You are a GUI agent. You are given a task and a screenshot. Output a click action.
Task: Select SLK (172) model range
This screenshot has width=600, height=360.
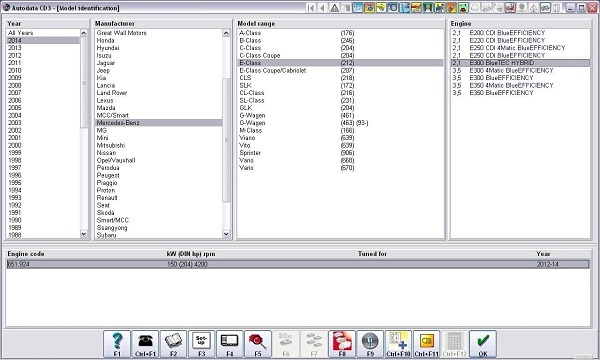[341, 85]
